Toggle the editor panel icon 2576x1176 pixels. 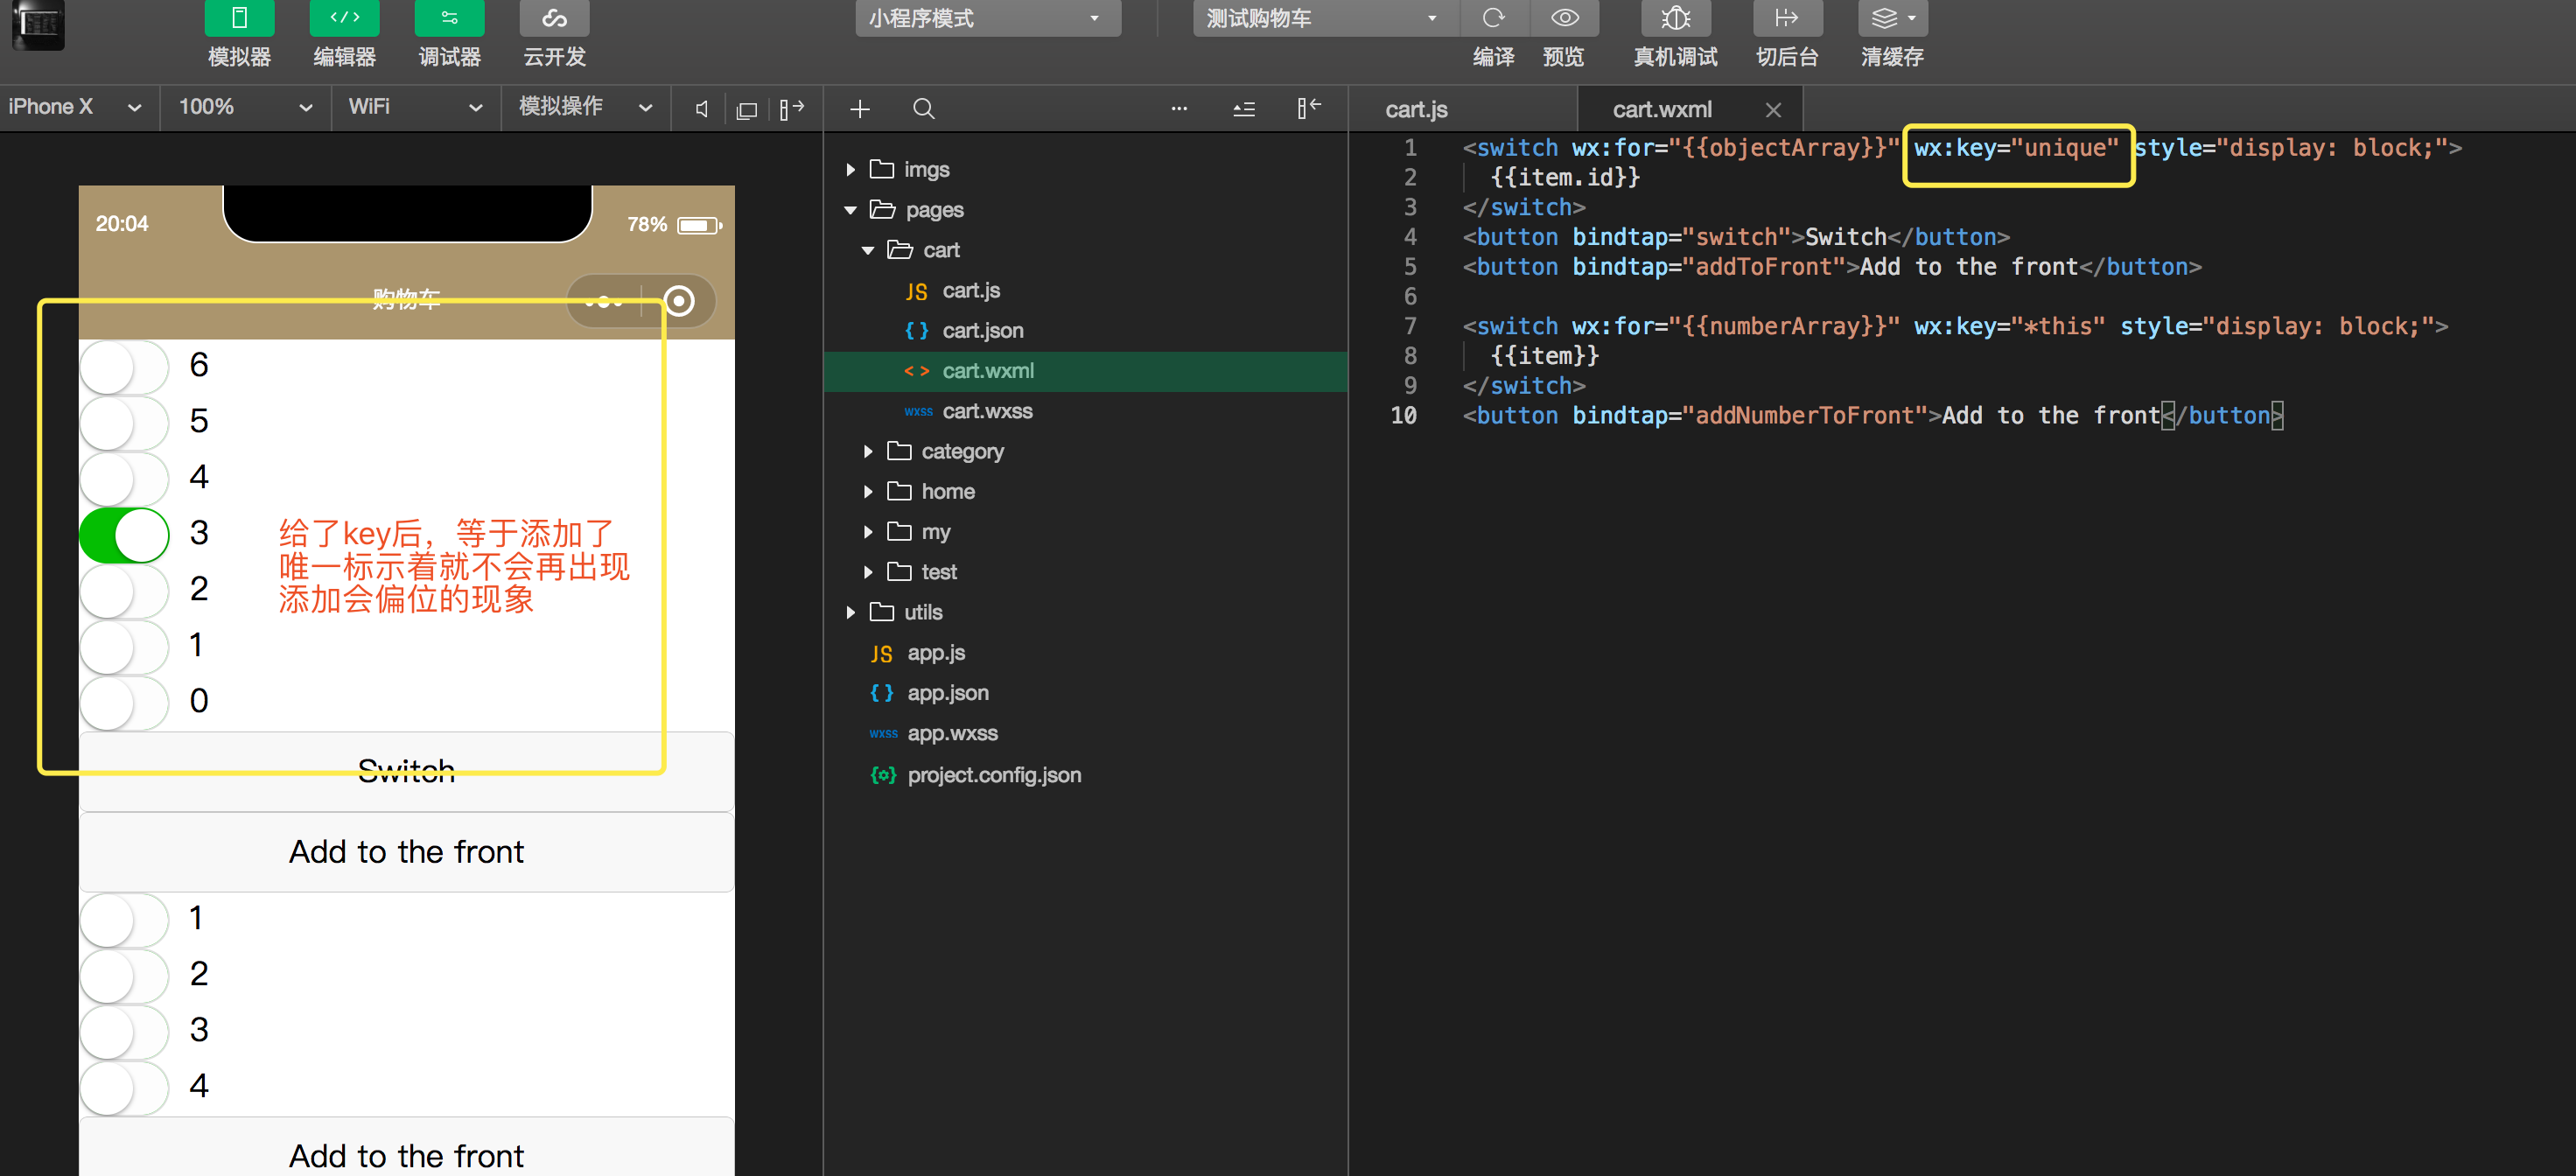click(344, 18)
